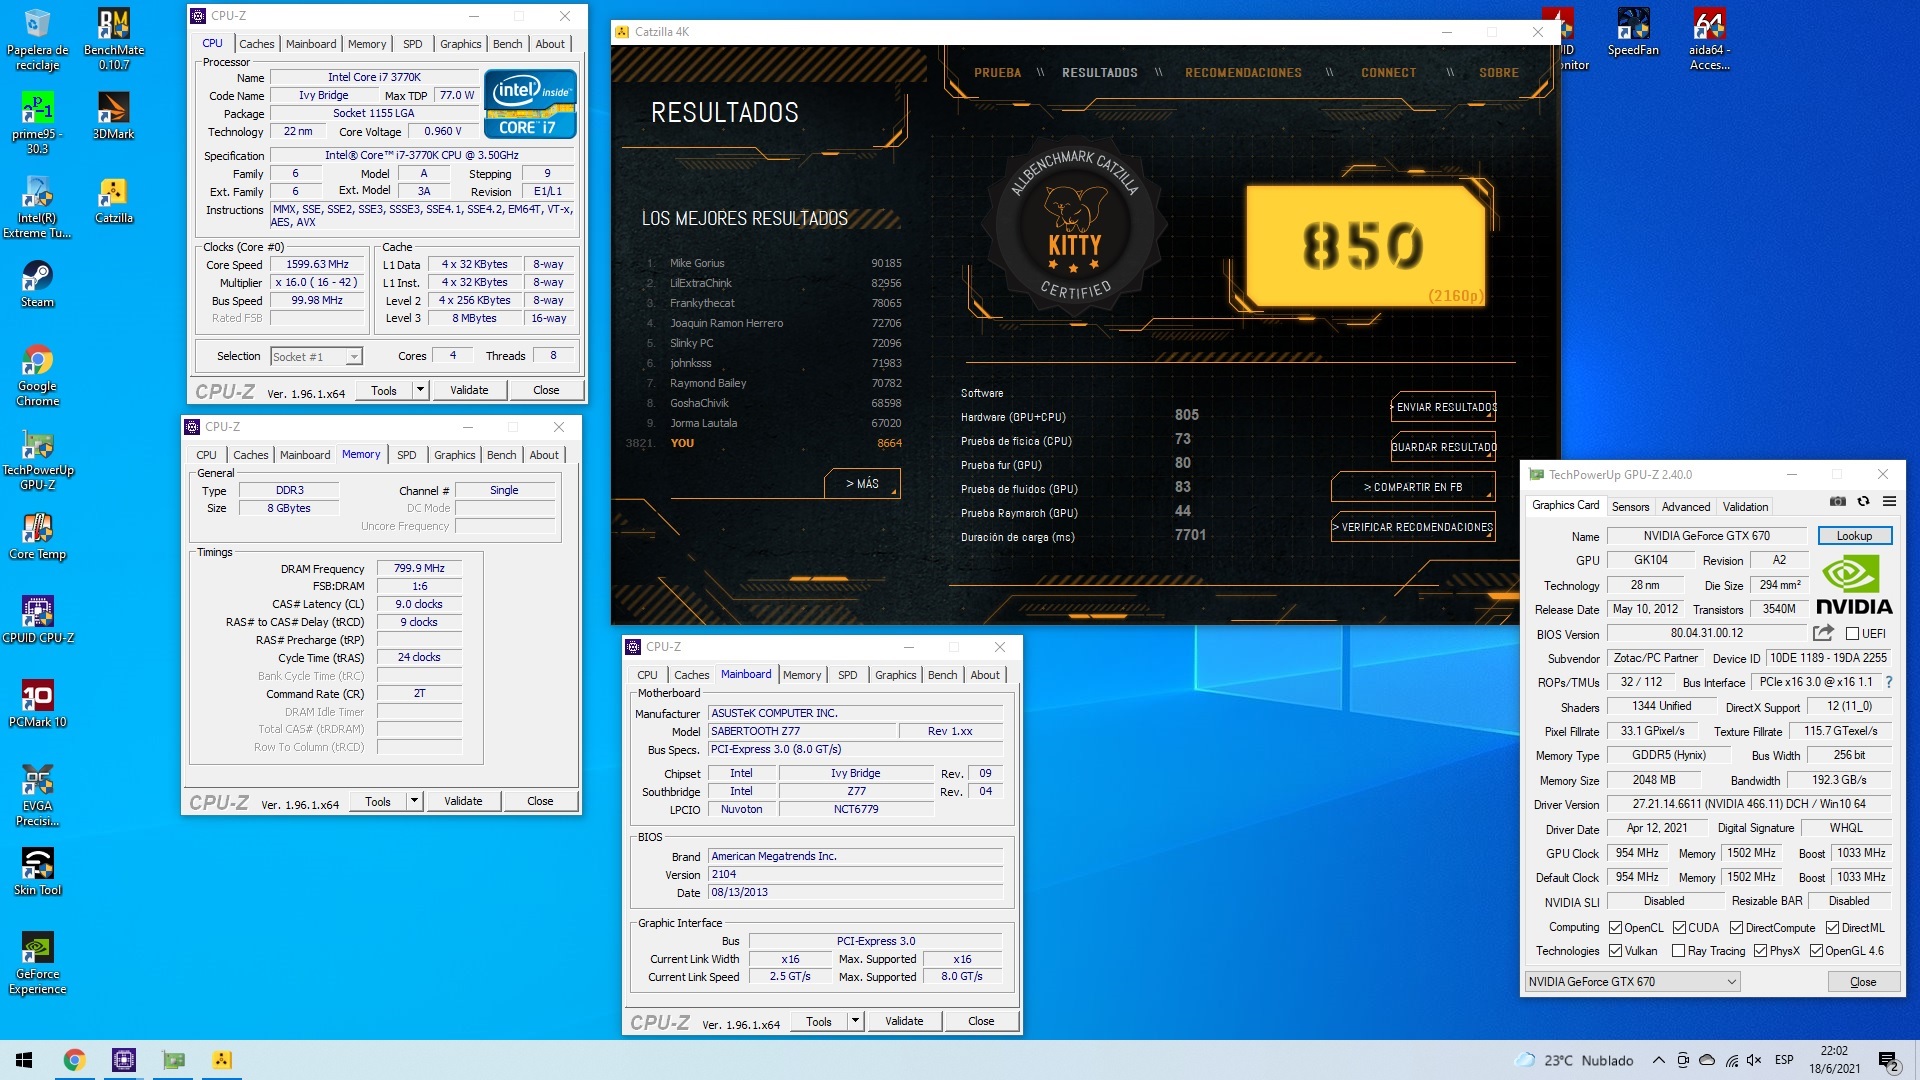Image resolution: width=1920 pixels, height=1080 pixels.
Task: Click the ESP language indicator in taskbar
Action: (x=1784, y=1060)
